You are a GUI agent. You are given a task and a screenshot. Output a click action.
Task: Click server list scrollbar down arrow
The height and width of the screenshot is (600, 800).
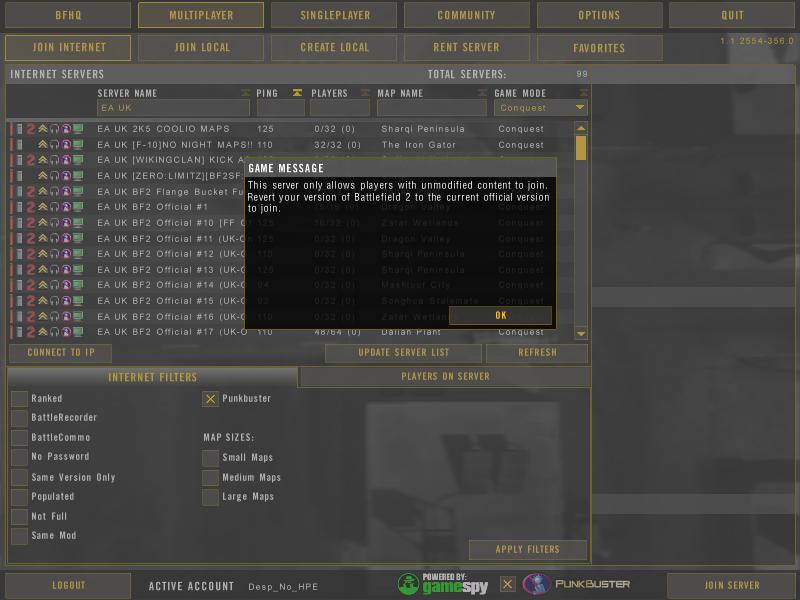point(581,334)
